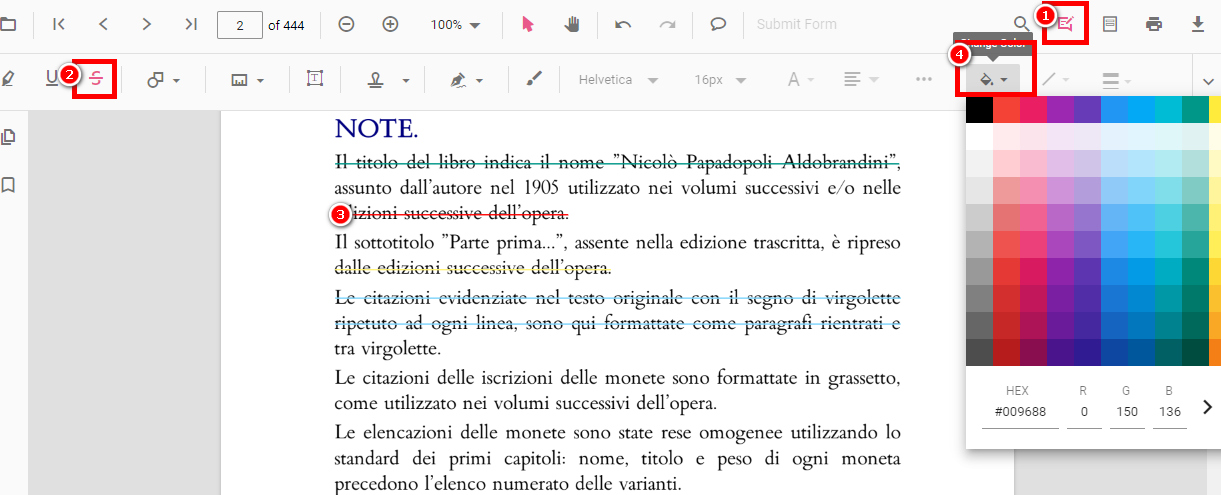Screen dimensions: 1221x495
Task: Click the R value field
Action: click(x=1084, y=412)
